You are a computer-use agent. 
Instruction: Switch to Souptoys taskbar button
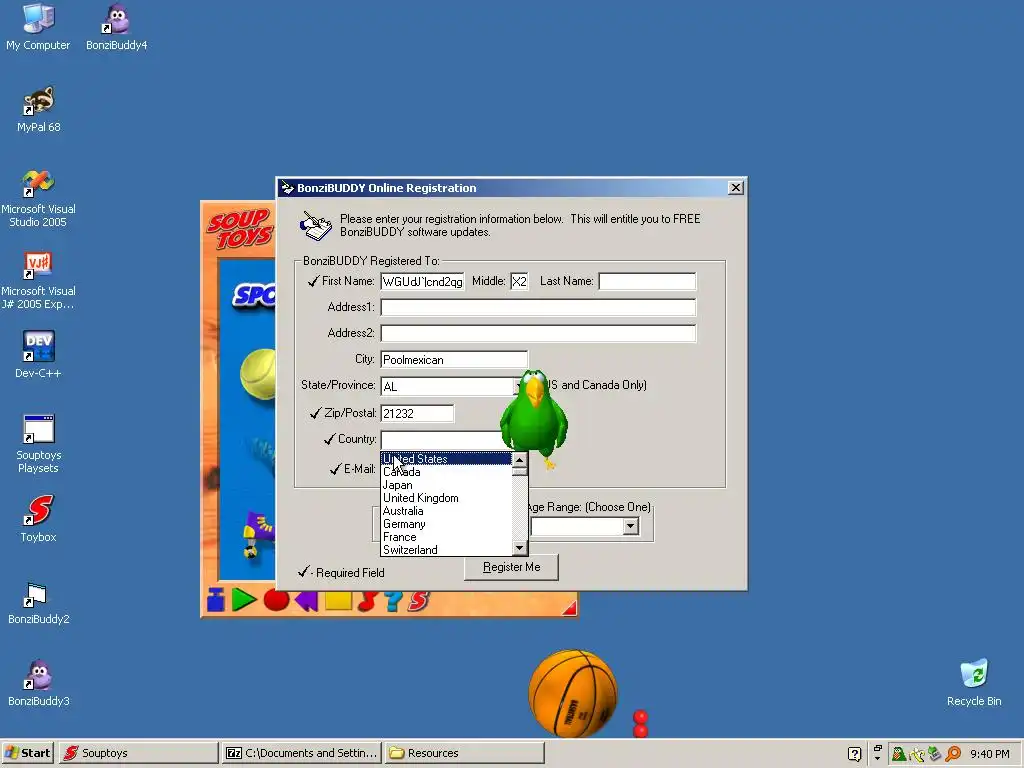pos(138,753)
